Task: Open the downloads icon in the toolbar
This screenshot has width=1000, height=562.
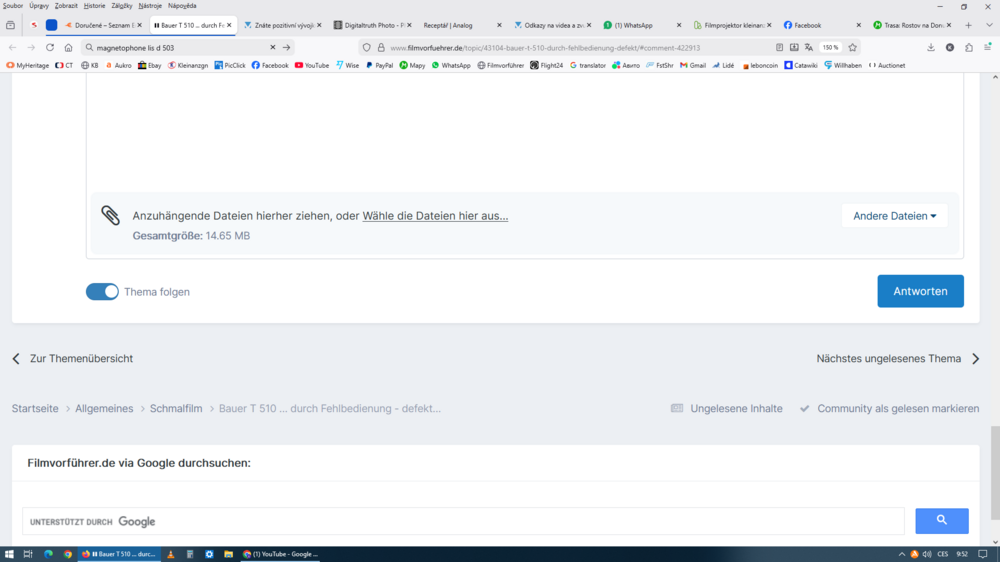Action: 930,47
